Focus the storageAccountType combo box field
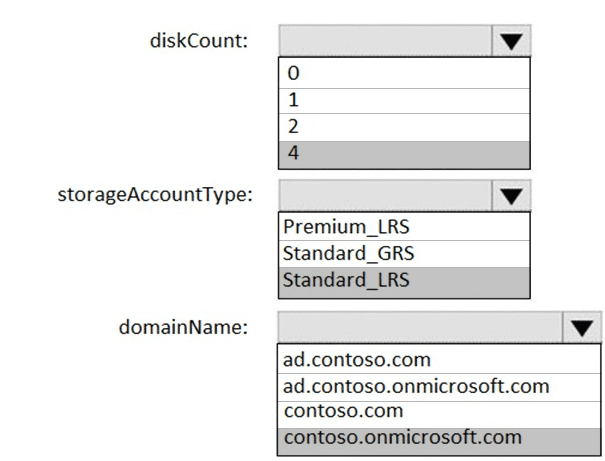The image size is (605, 461). point(386,194)
